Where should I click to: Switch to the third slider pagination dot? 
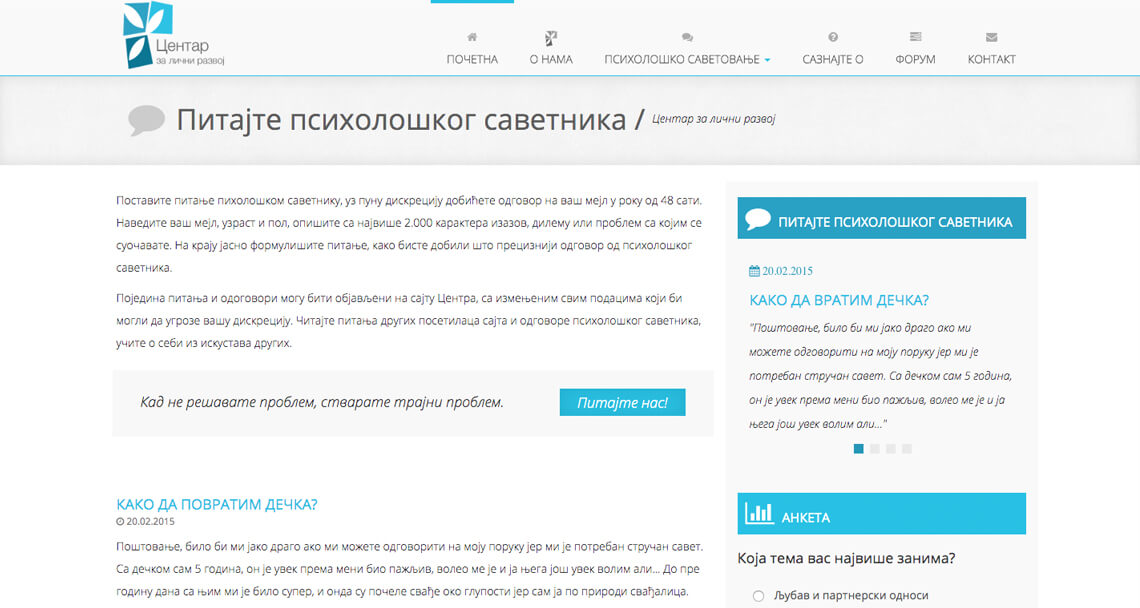pos(891,449)
